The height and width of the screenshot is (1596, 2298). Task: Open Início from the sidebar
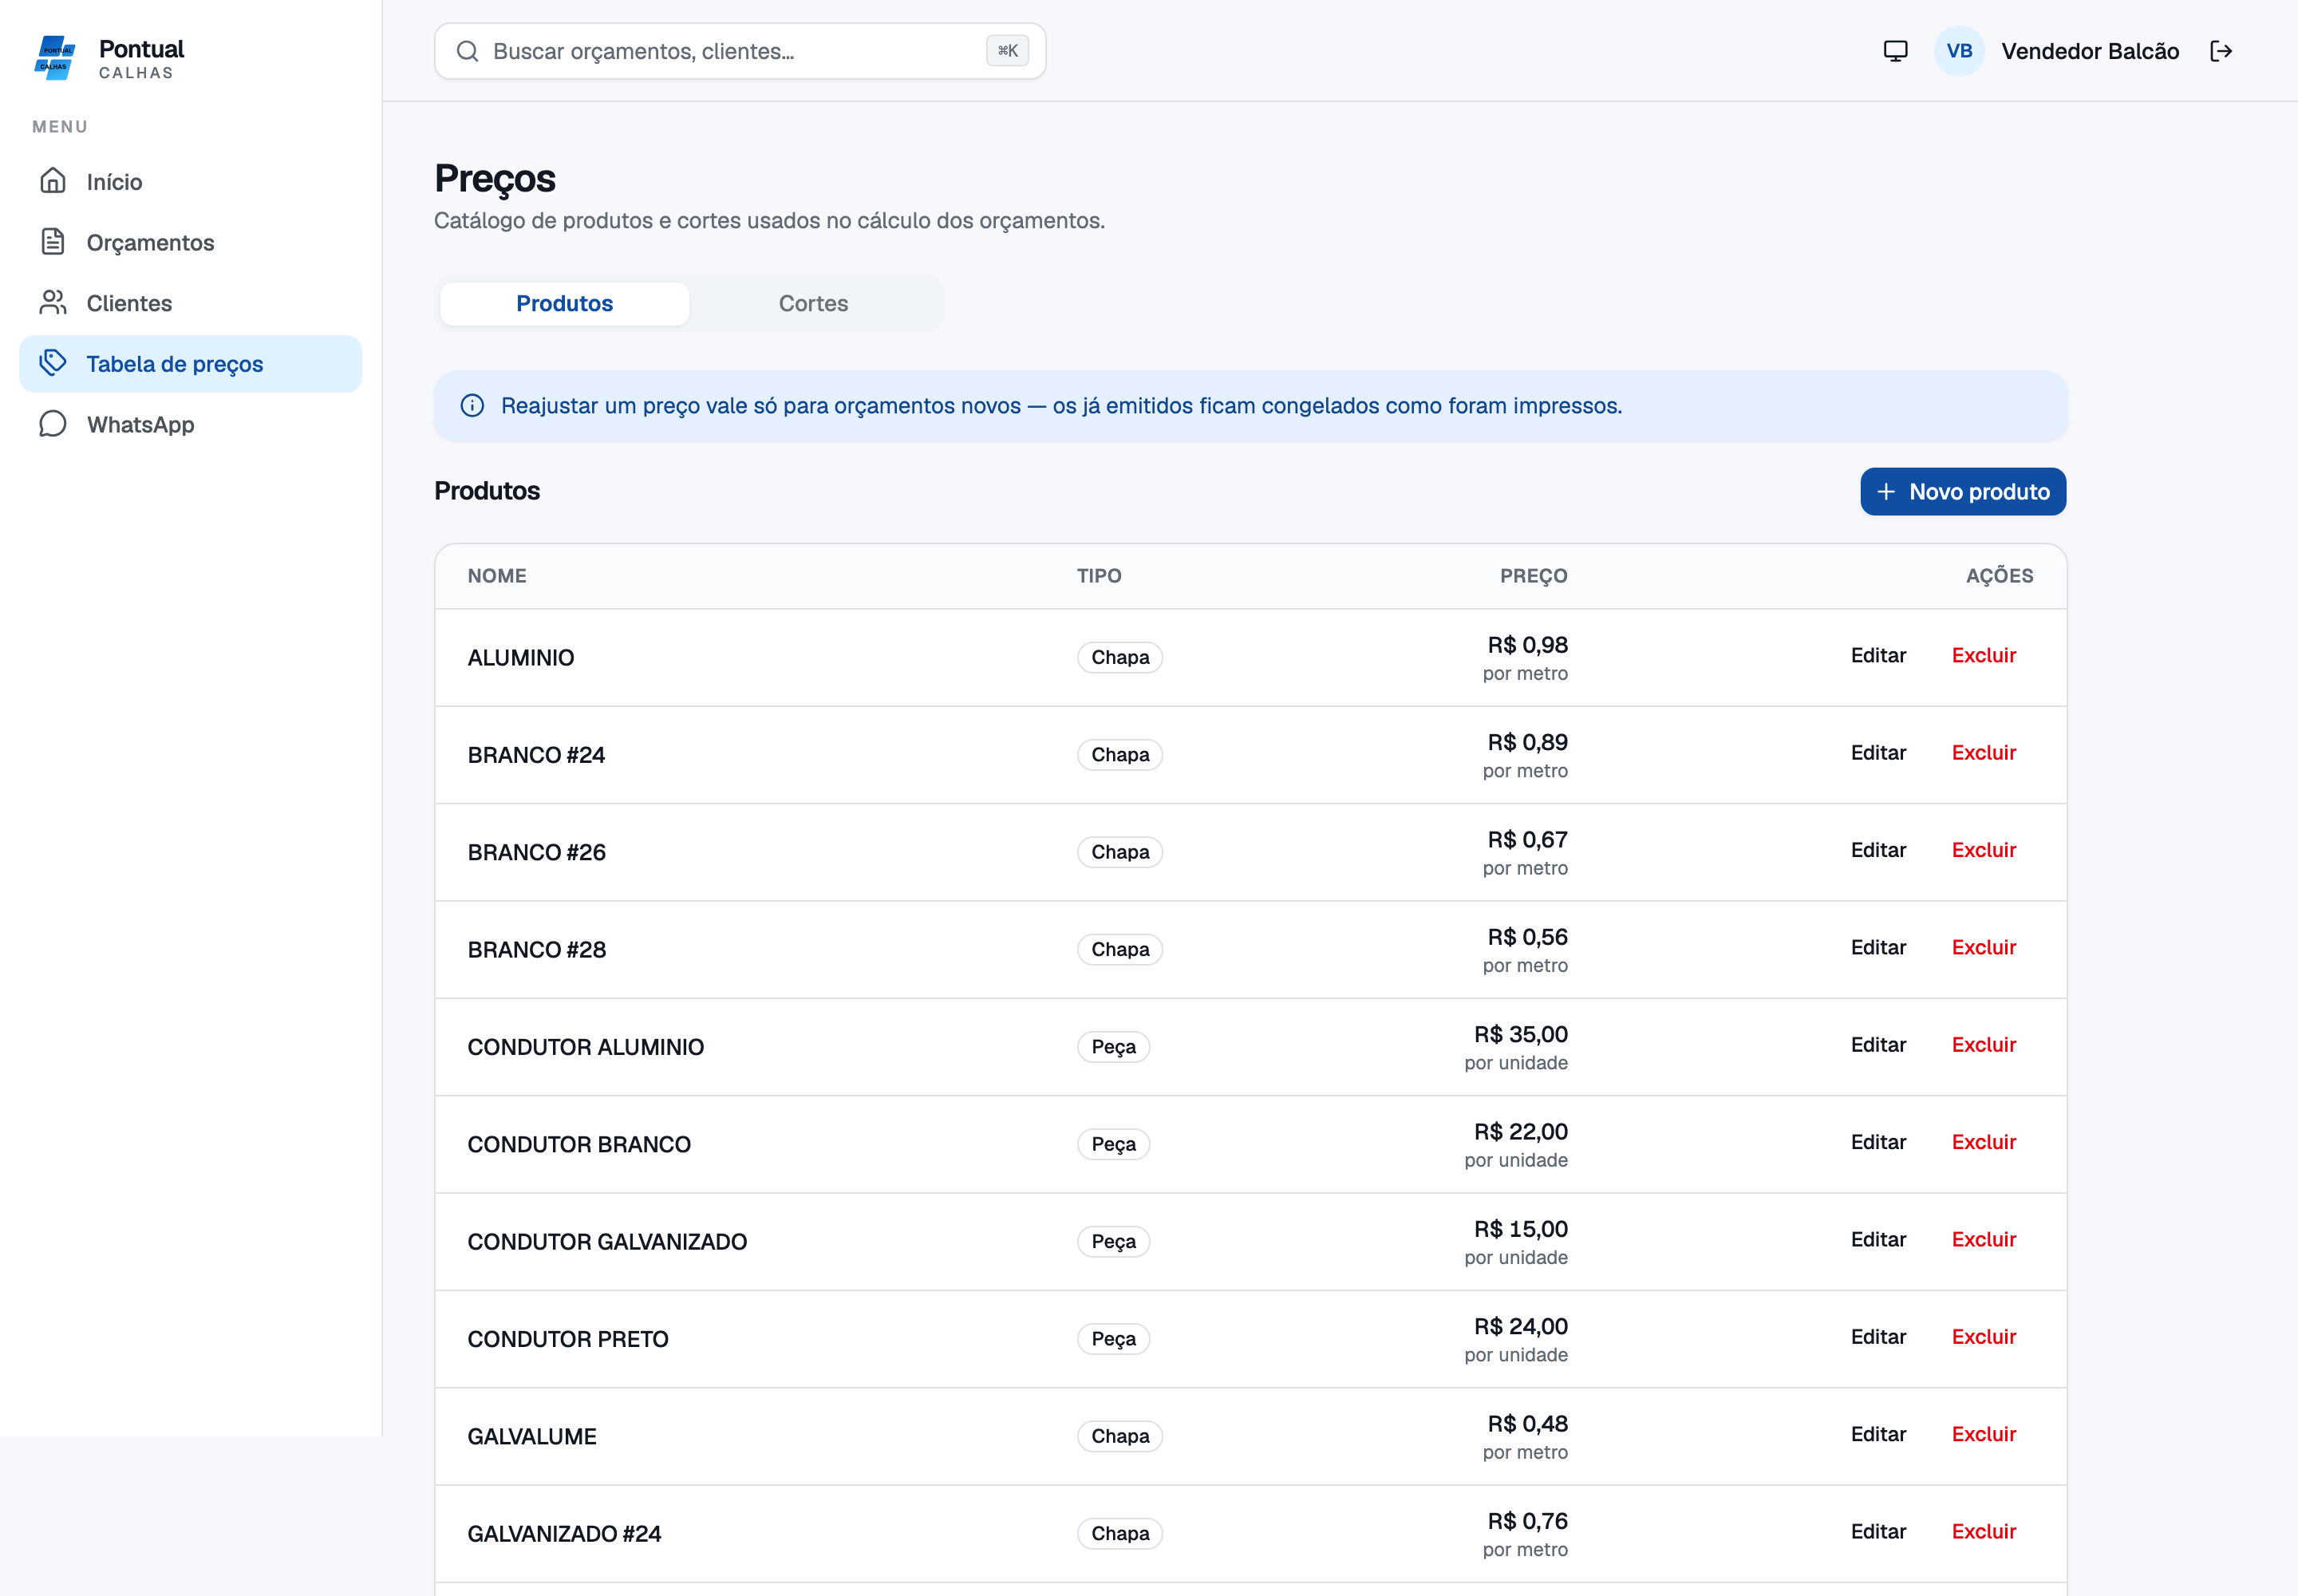tap(190, 182)
